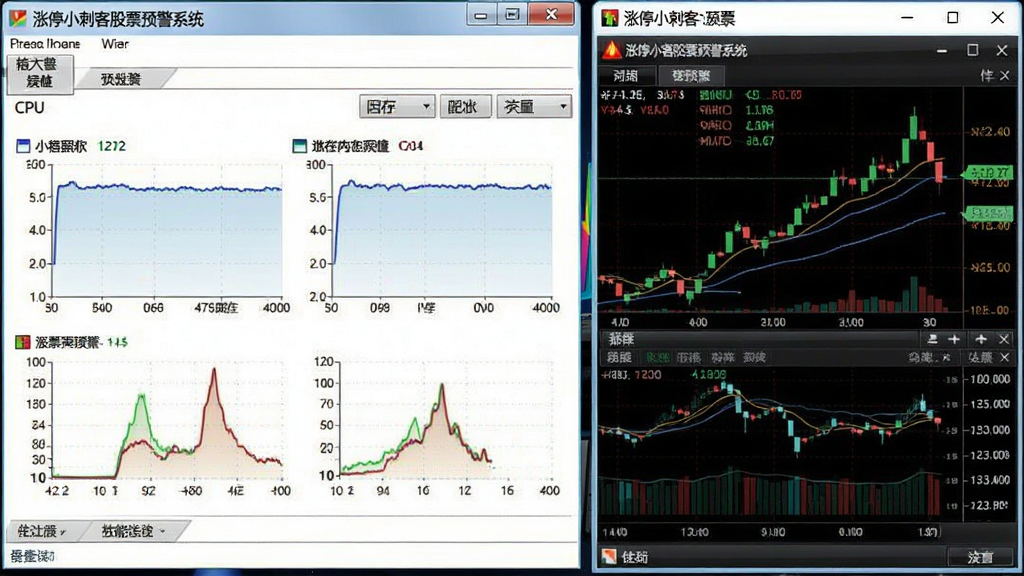The height and width of the screenshot is (576, 1024).
Task: Expand the last dropdown in the CPU row
Action: coord(534,106)
